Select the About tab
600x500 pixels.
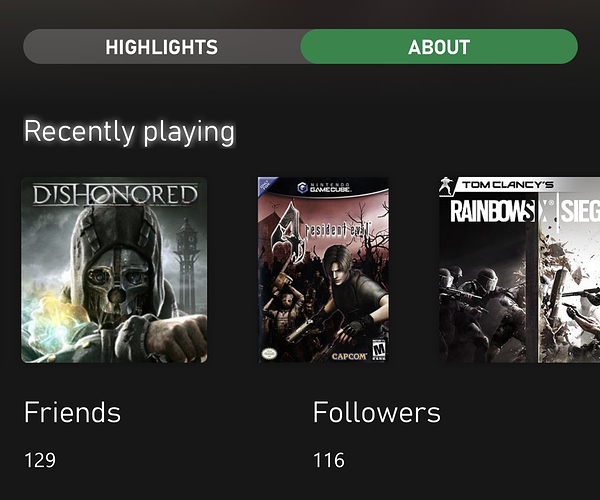(439, 47)
